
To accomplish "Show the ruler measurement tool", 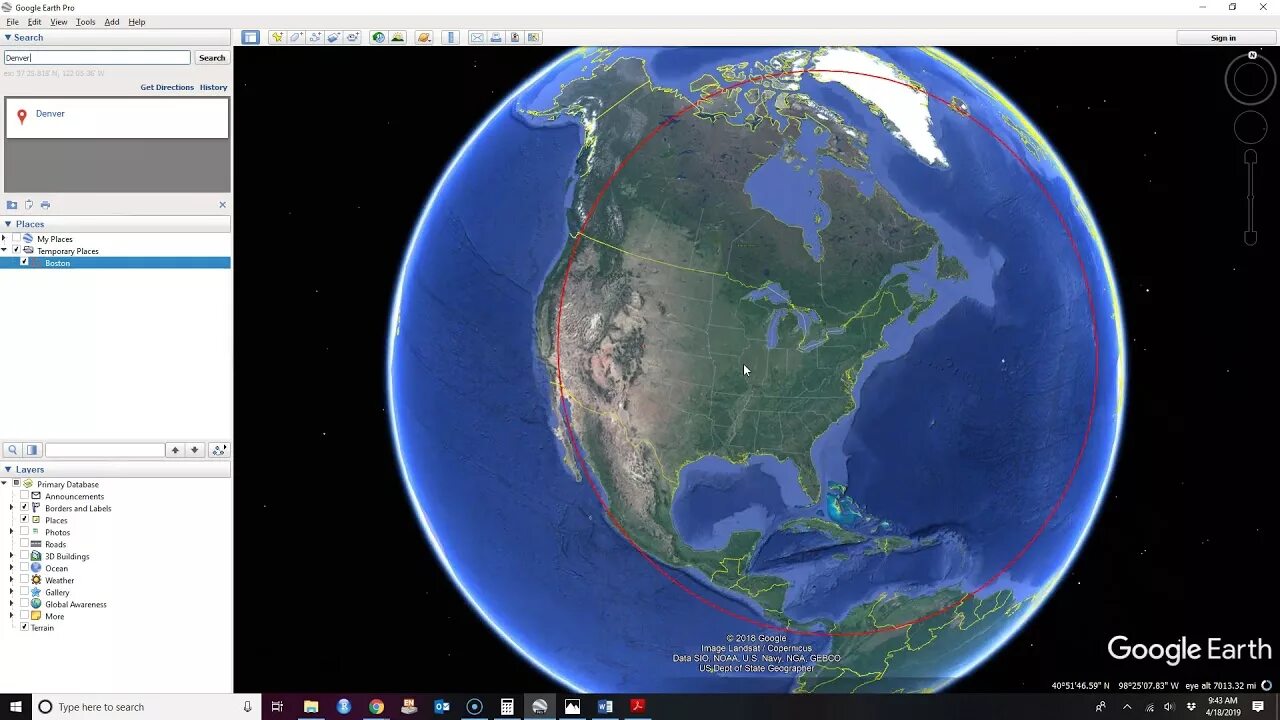I will pos(450,37).
